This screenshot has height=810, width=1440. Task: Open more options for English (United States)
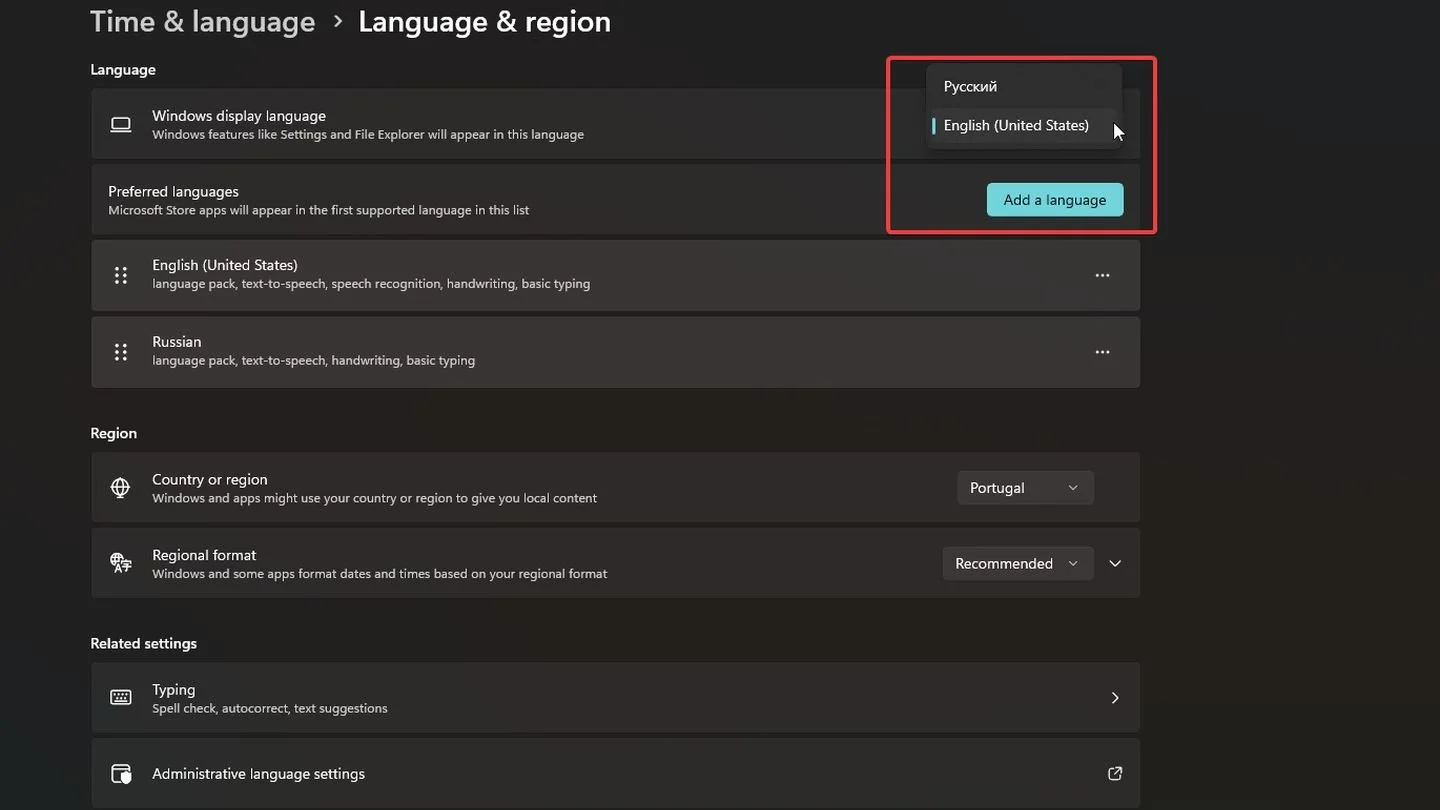(1102, 275)
